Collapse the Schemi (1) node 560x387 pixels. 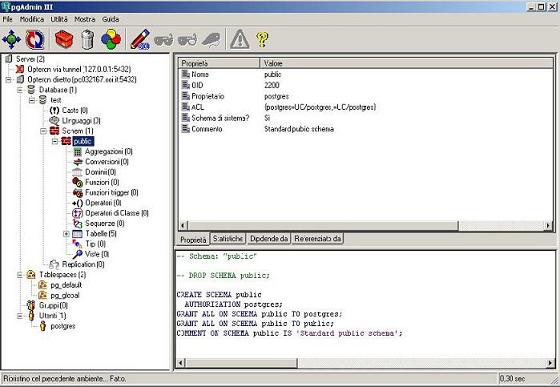[44, 131]
